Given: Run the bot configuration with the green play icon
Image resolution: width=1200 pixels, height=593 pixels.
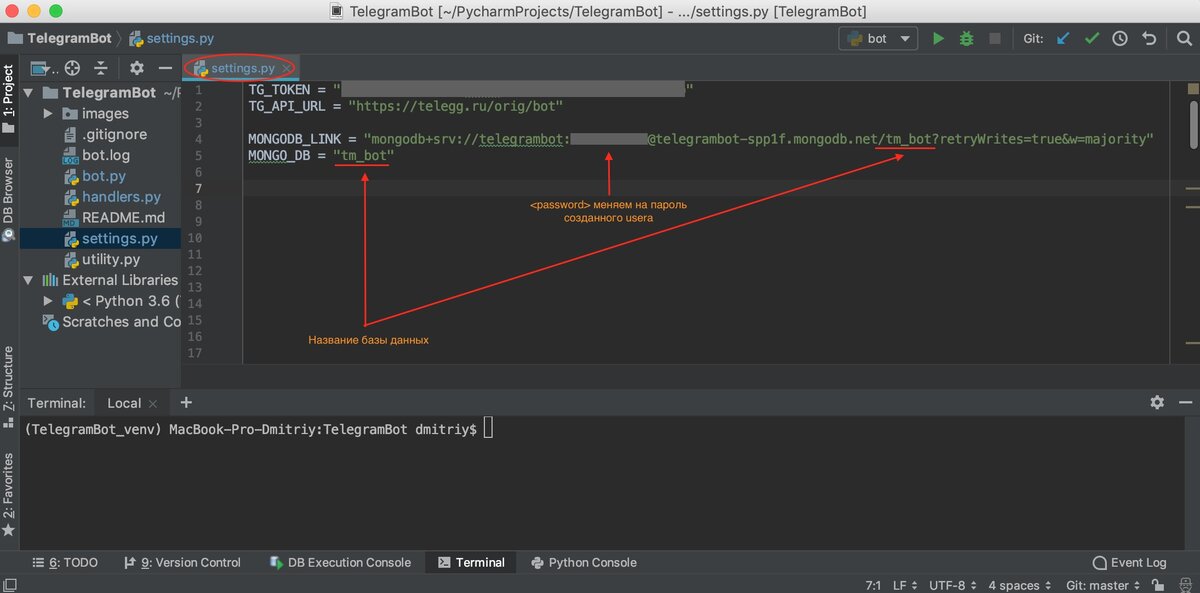Looking at the screenshot, I should click(x=938, y=38).
